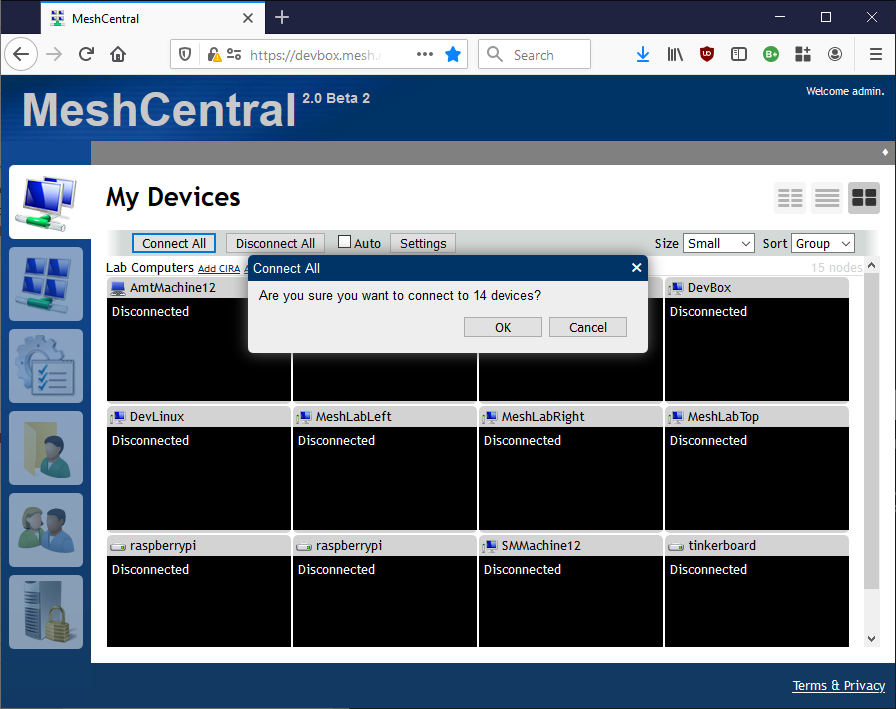Open the Size dropdown showing Small
896x709 pixels.
click(718, 243)
